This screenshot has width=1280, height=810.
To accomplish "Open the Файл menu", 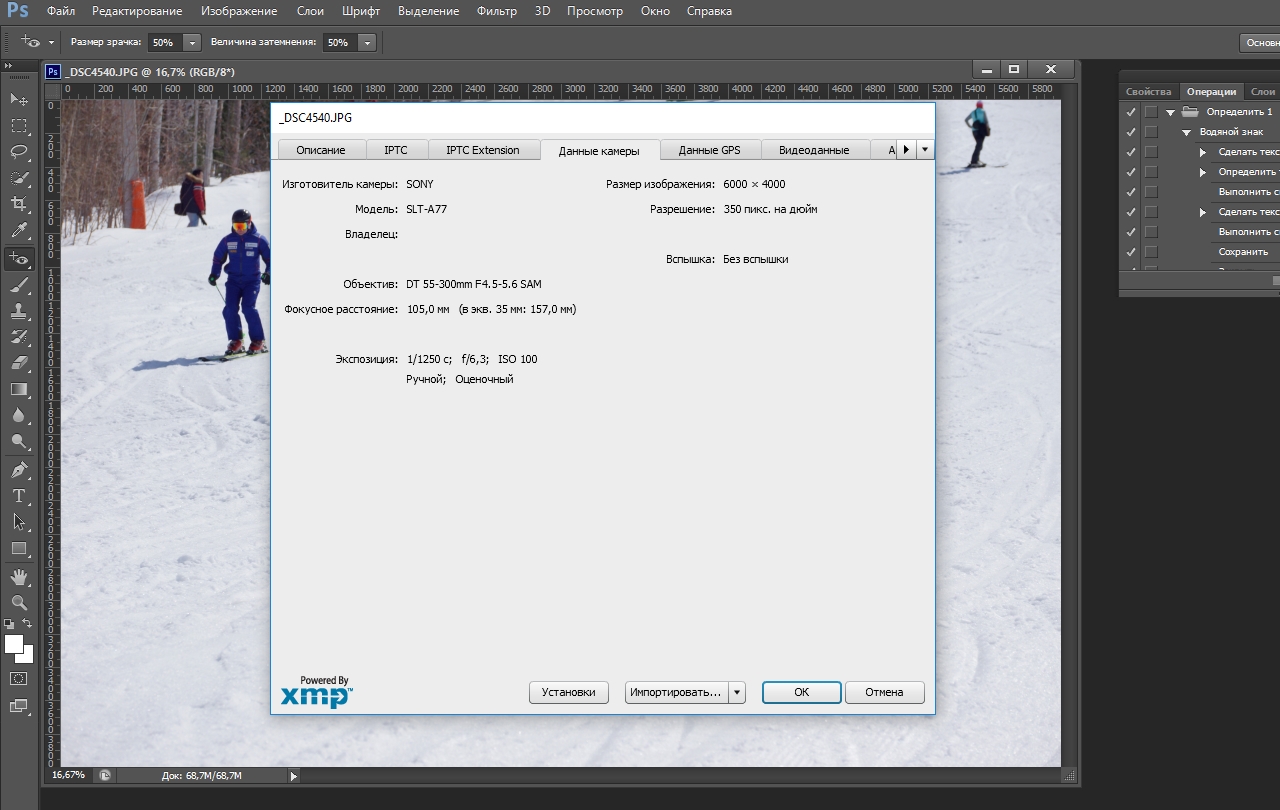I will point(61,11).
